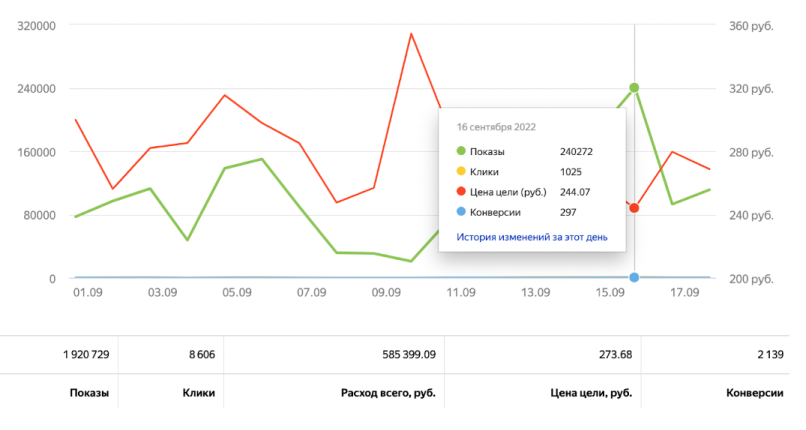Click the x-axis date label 01.09
This screenshot has height=430, width=806.
click(x=88, y=292)
